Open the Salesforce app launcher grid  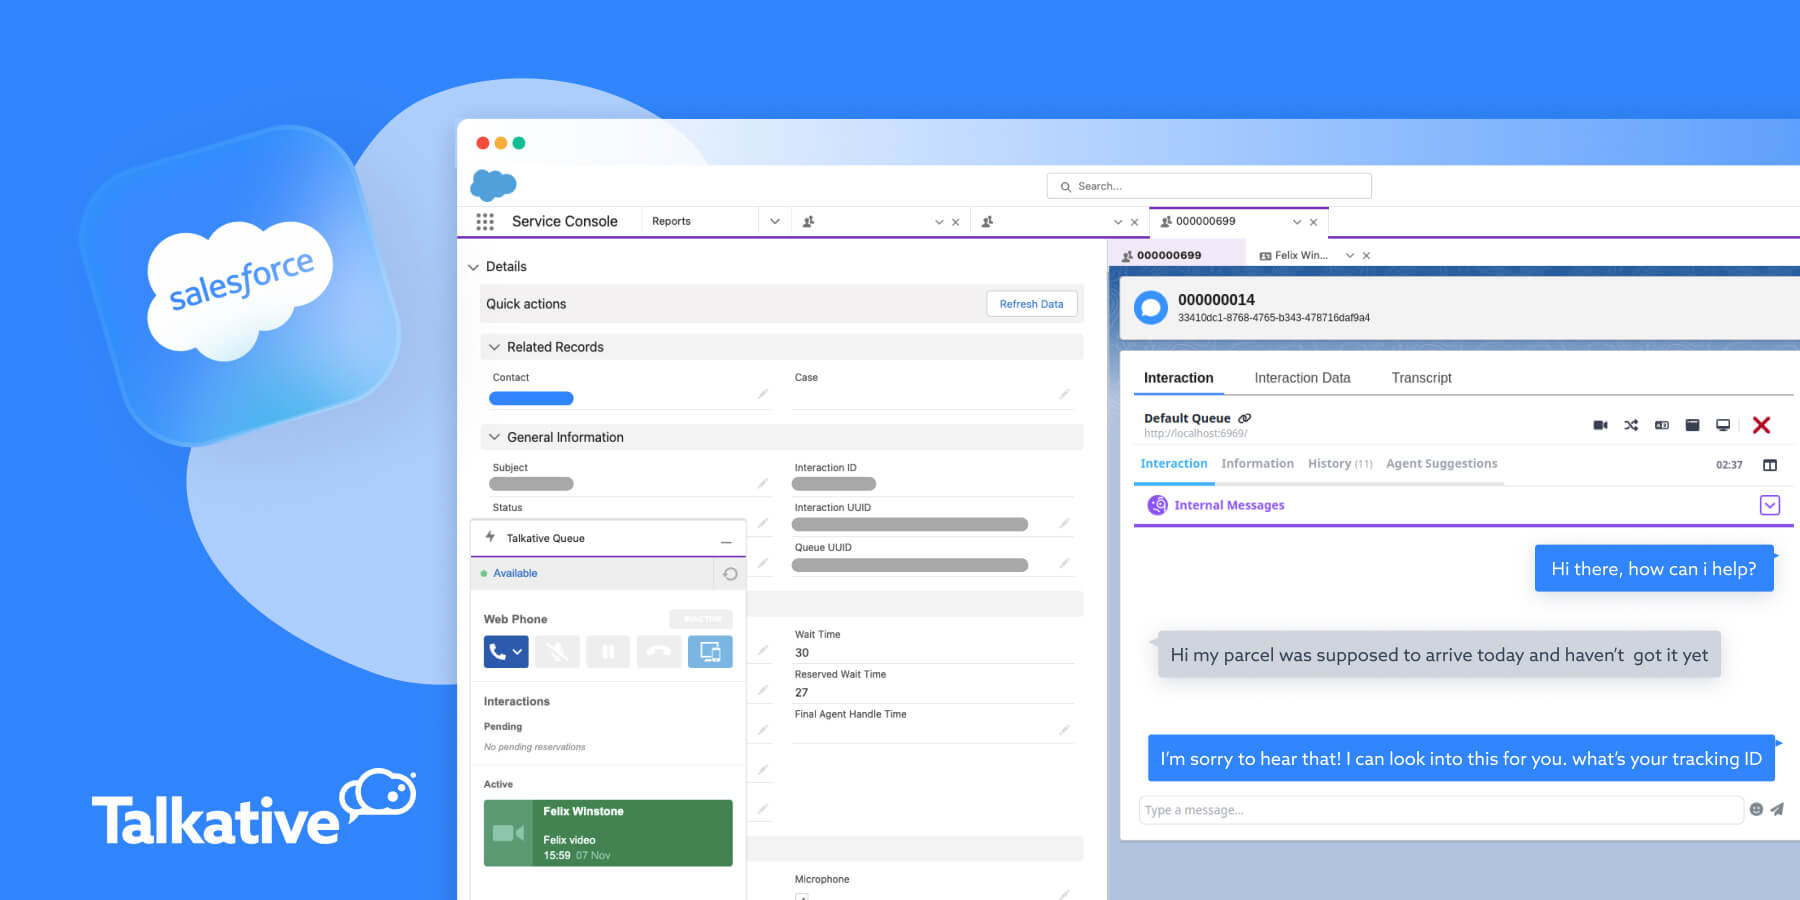coord(485,221)
